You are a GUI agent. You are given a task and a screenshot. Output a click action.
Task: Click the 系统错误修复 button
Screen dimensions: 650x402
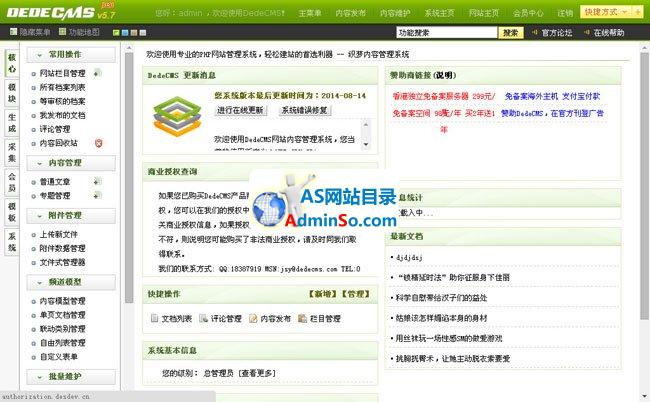tap(305, 110)
